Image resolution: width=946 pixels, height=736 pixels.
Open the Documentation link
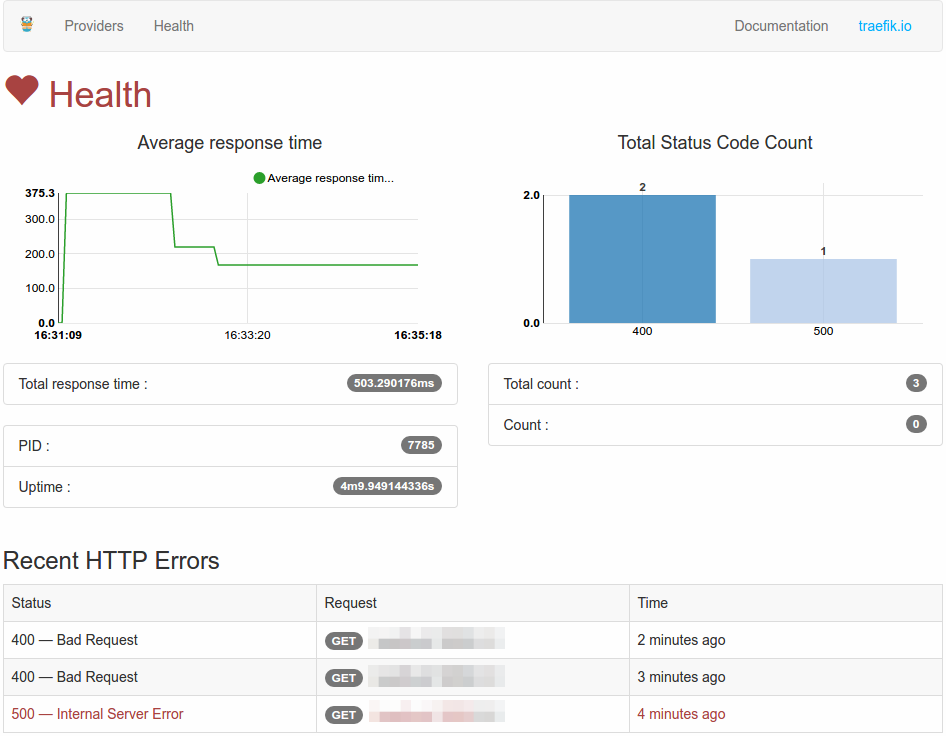[781, 25]
